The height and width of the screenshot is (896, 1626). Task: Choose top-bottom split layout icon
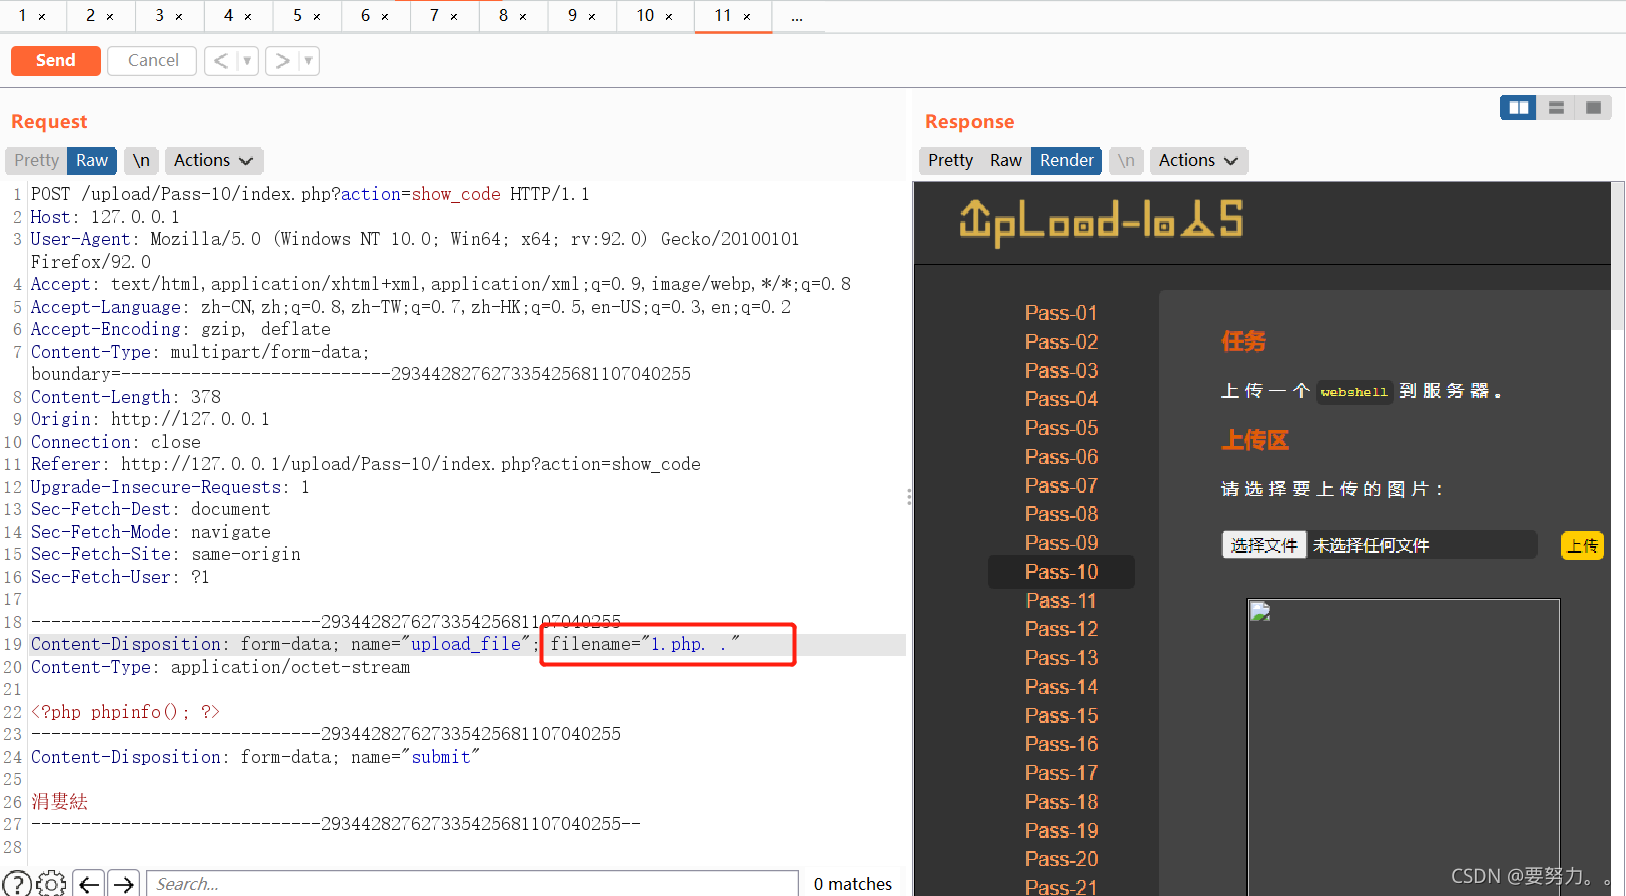(1556, 107)
